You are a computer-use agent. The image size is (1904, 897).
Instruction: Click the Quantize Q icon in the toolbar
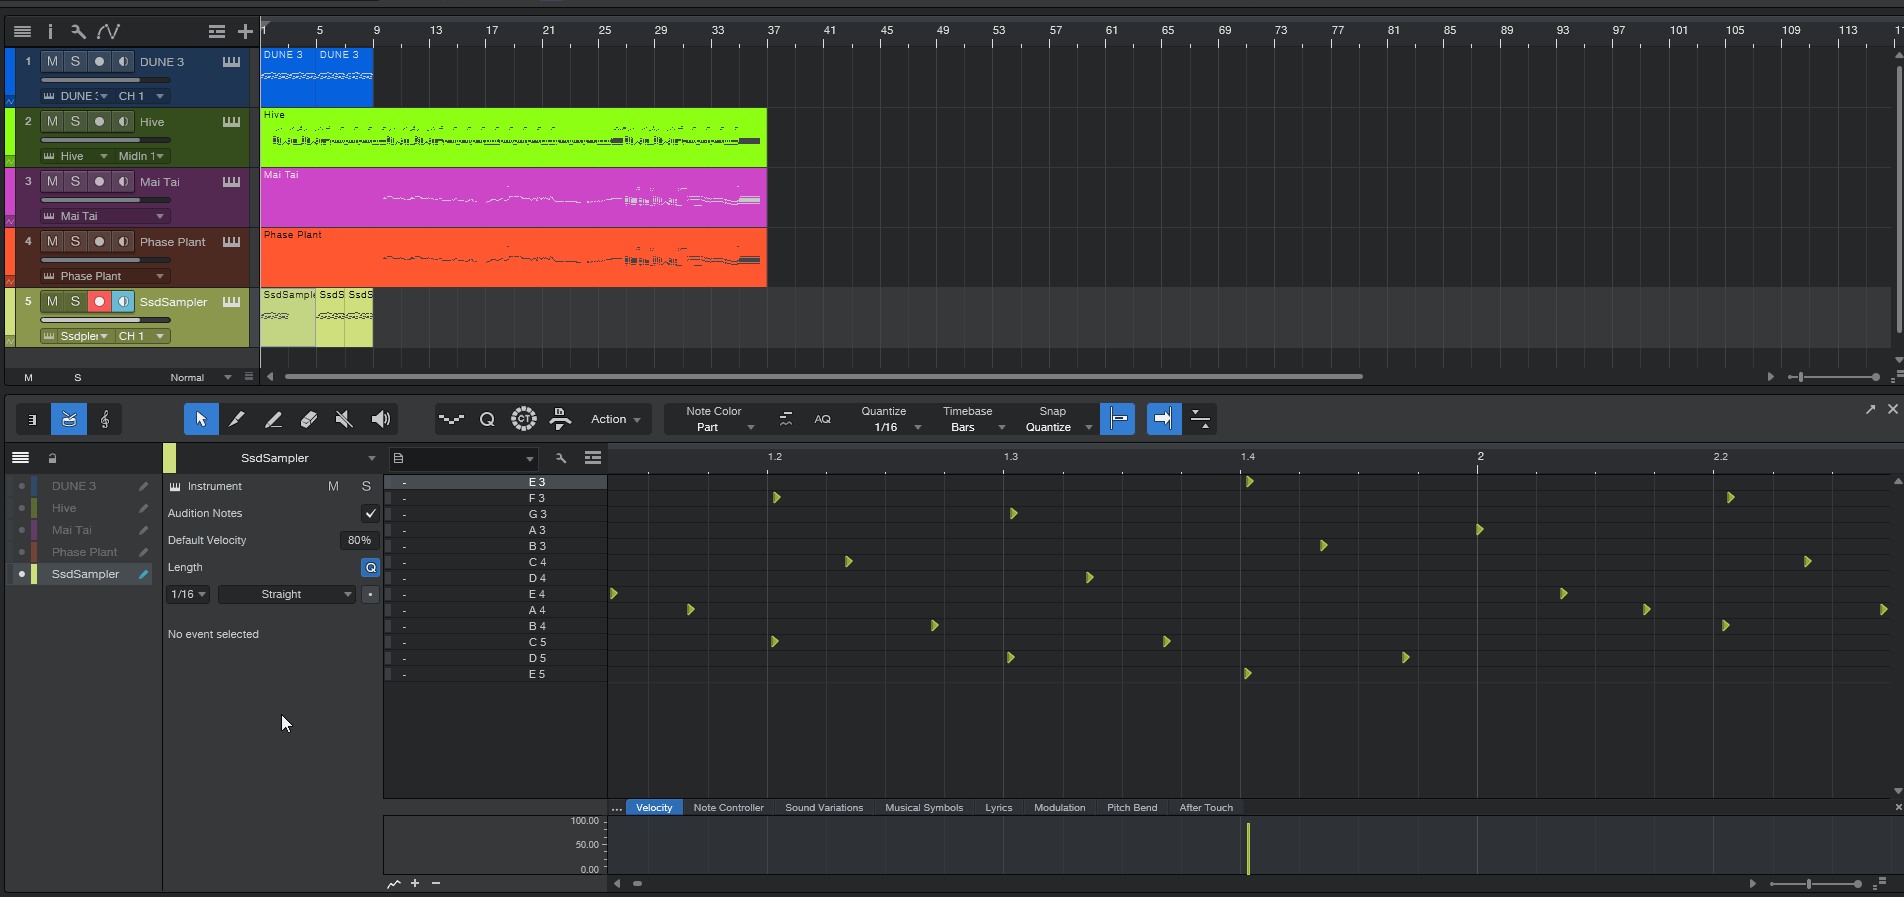487,419
